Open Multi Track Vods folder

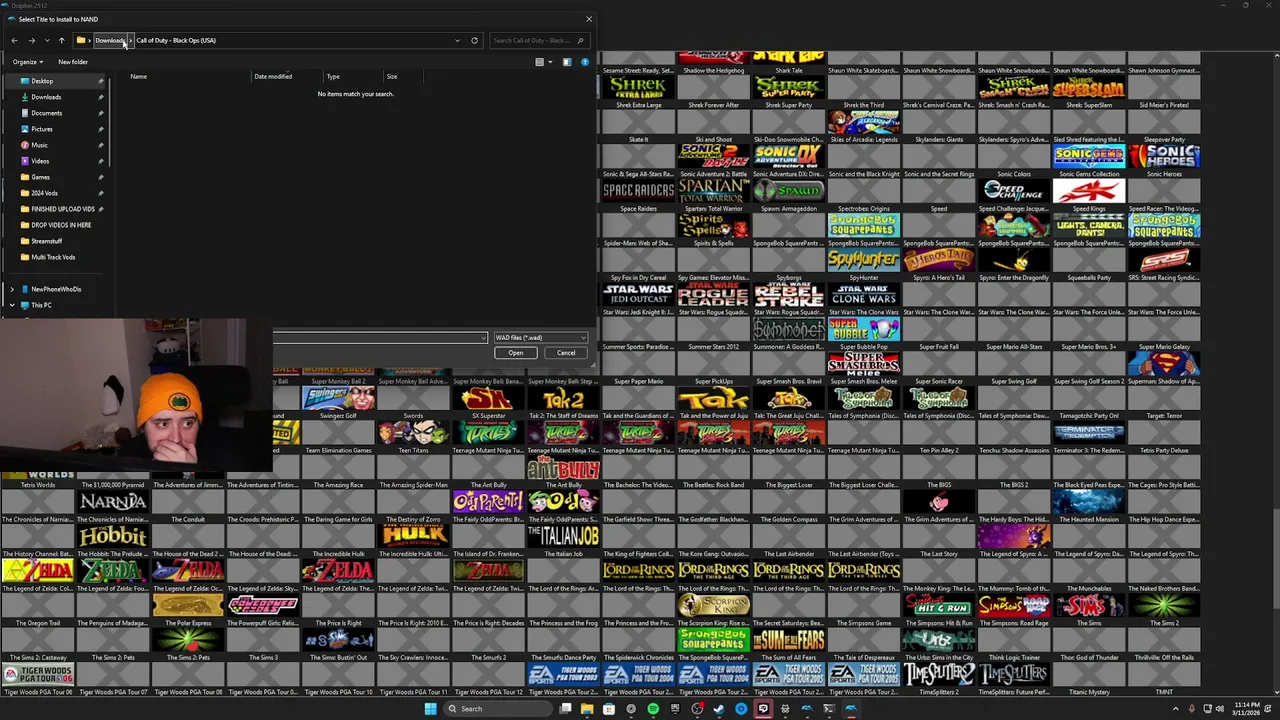55,257
